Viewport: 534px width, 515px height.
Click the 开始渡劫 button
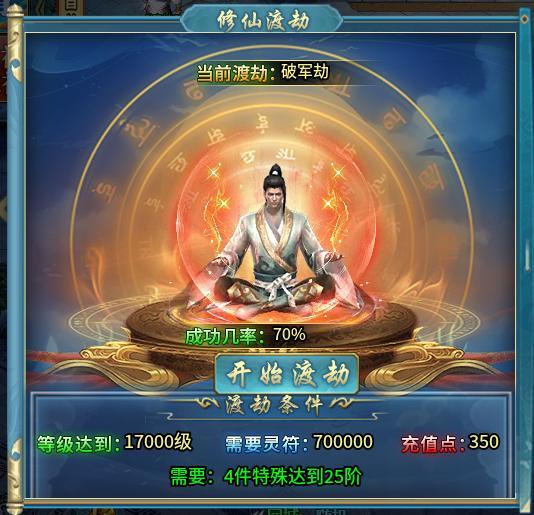287,374
